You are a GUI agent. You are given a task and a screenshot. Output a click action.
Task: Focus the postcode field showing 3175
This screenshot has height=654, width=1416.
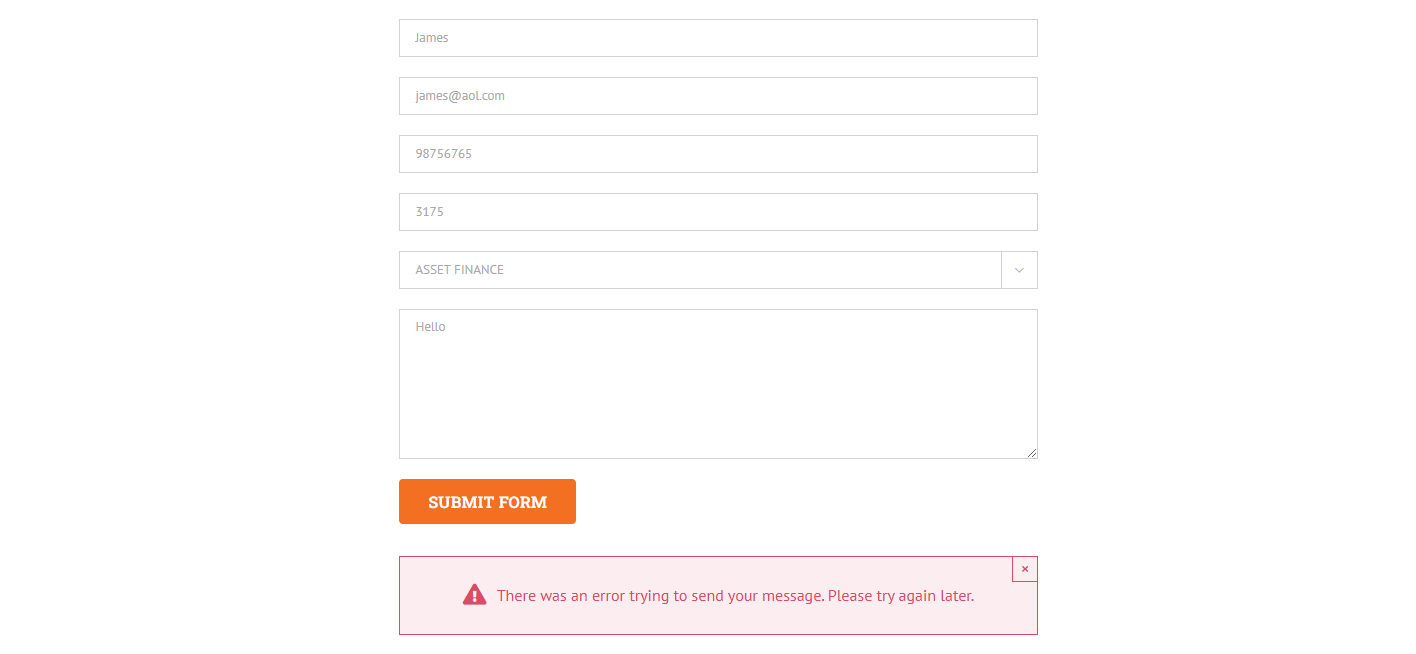718,212
